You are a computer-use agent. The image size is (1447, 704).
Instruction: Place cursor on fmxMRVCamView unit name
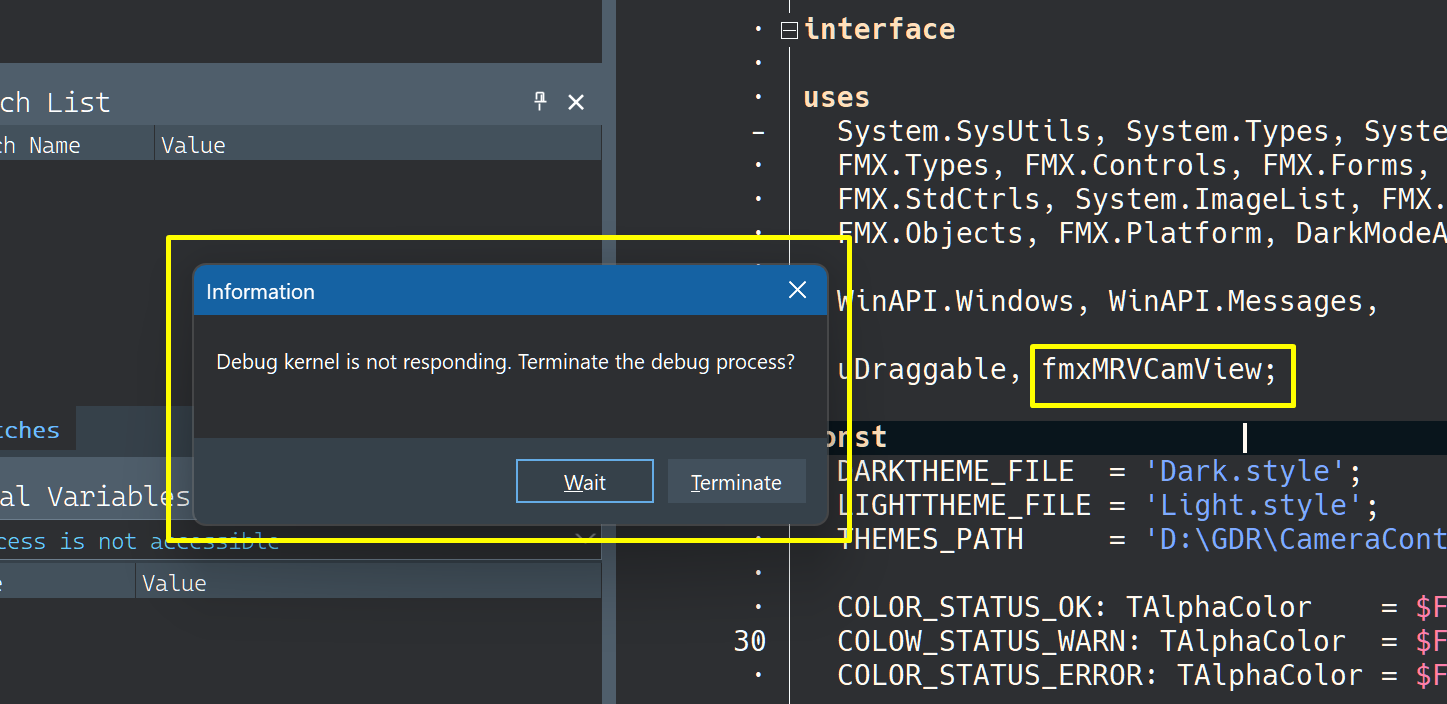1152,370
